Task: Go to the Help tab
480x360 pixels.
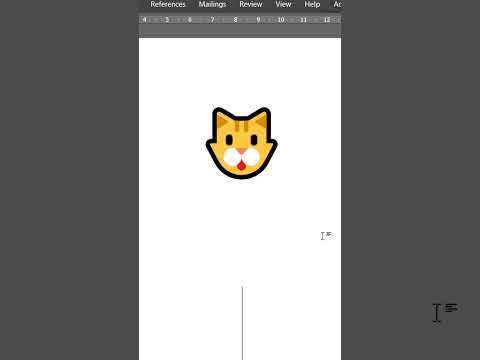Action: (312, 4)
